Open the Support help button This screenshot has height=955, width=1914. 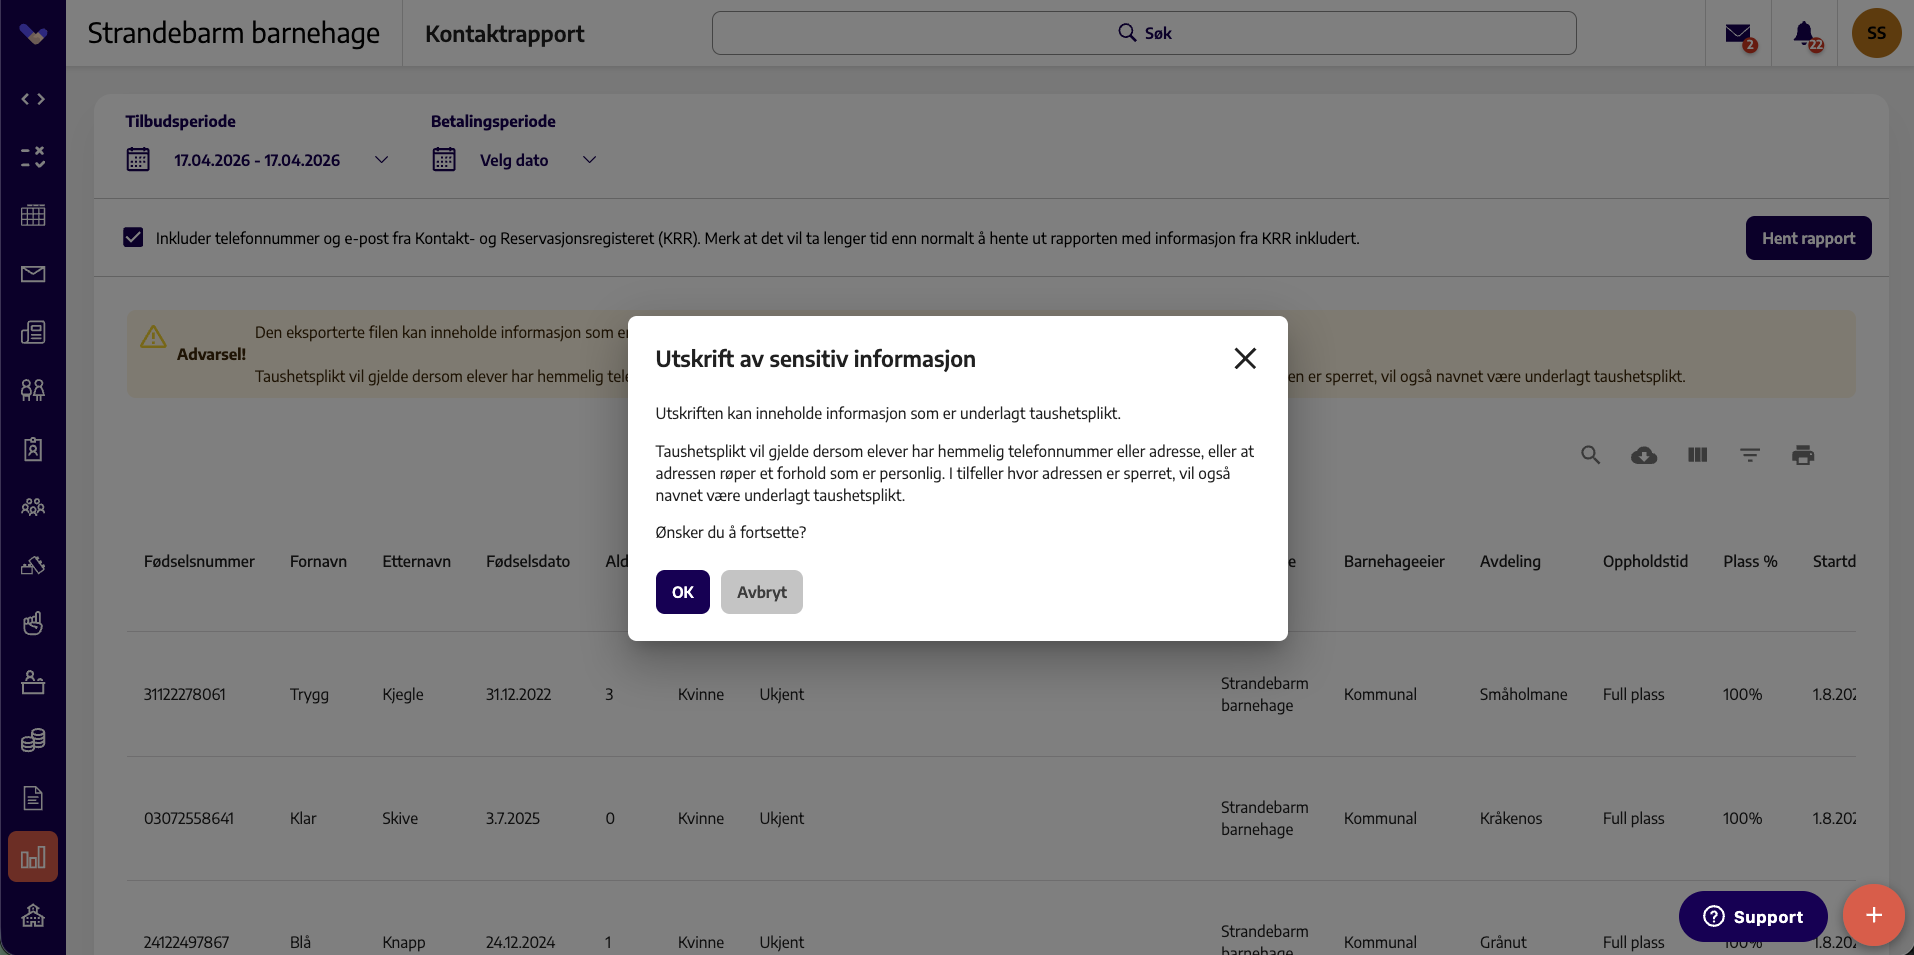pos(1753,916)
